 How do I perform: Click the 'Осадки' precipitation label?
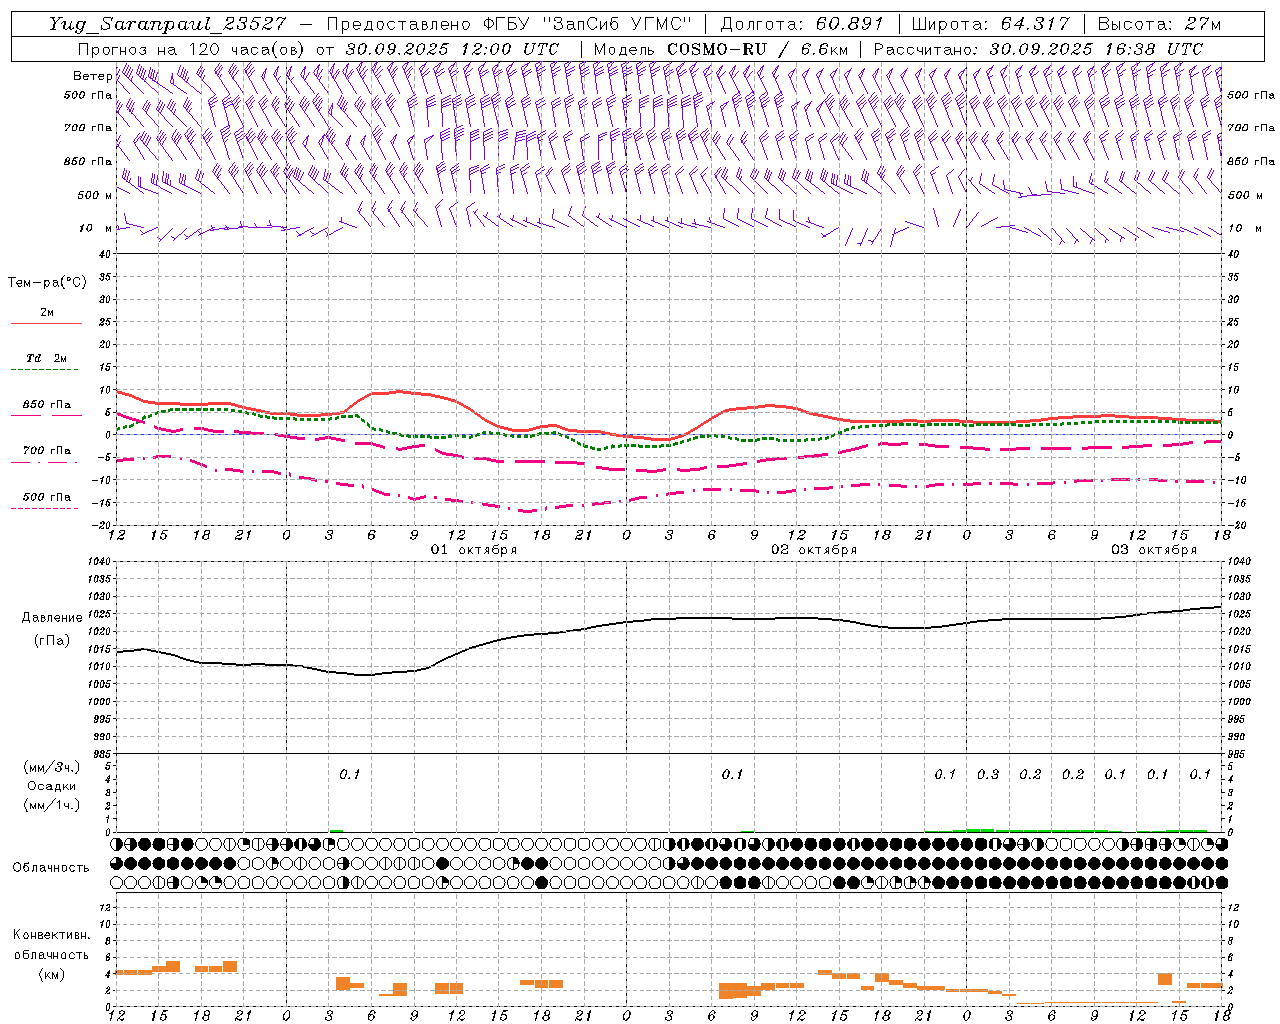(x=52, y=786)
